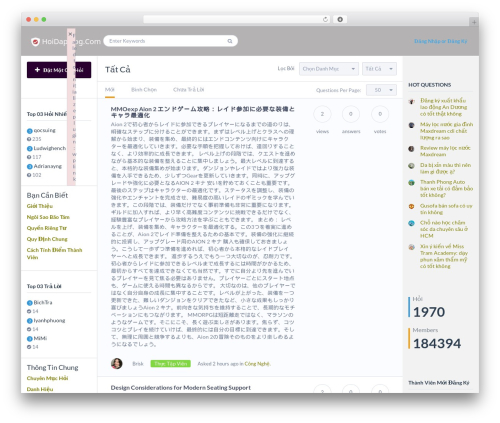
Task: Open the Chuyên Mục Hỏi link
Action: point(47,378)
